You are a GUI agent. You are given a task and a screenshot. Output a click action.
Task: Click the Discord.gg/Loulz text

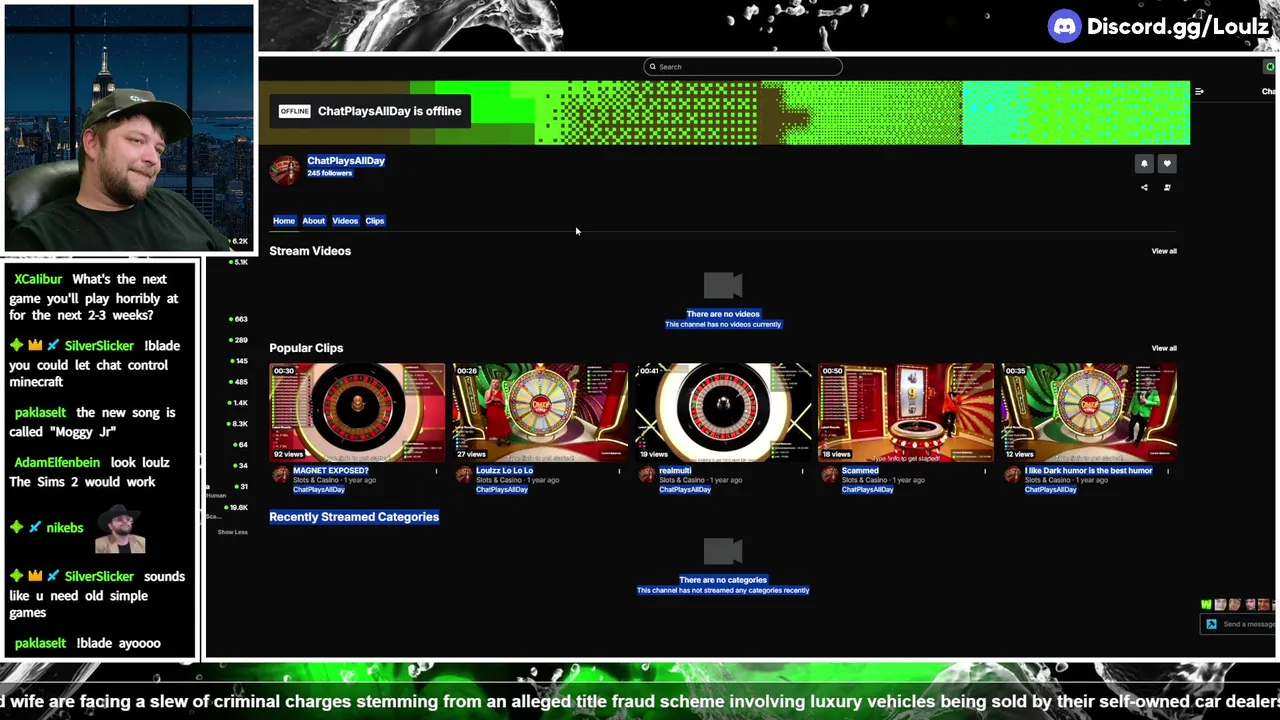pos(1178,27)
